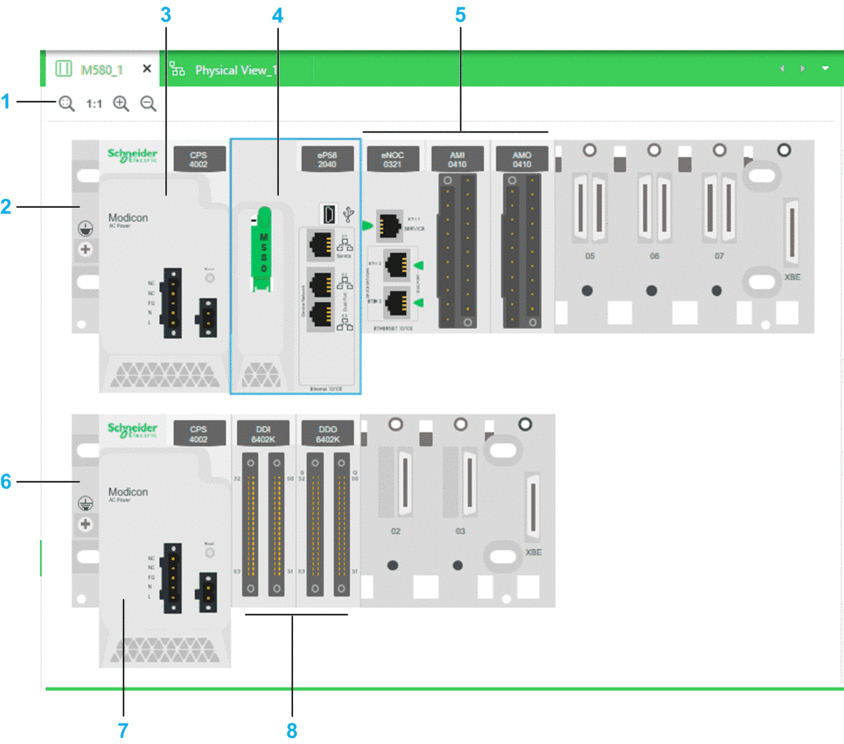This screenshot has height=744, width=844.
Task: Click the Schneider Electric logo on the lower rack
Action: (x=132, y=430)
